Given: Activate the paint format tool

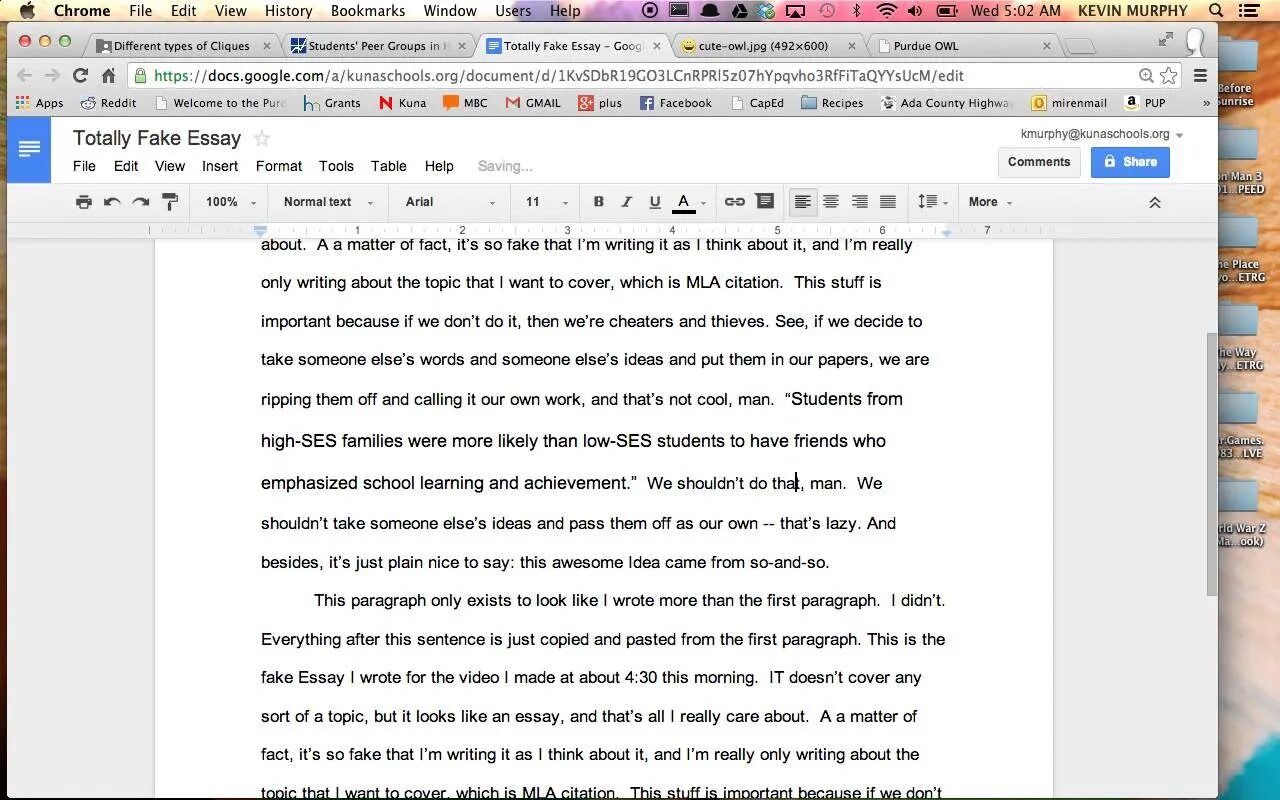Looking at the screenshot, I should 170,202.
